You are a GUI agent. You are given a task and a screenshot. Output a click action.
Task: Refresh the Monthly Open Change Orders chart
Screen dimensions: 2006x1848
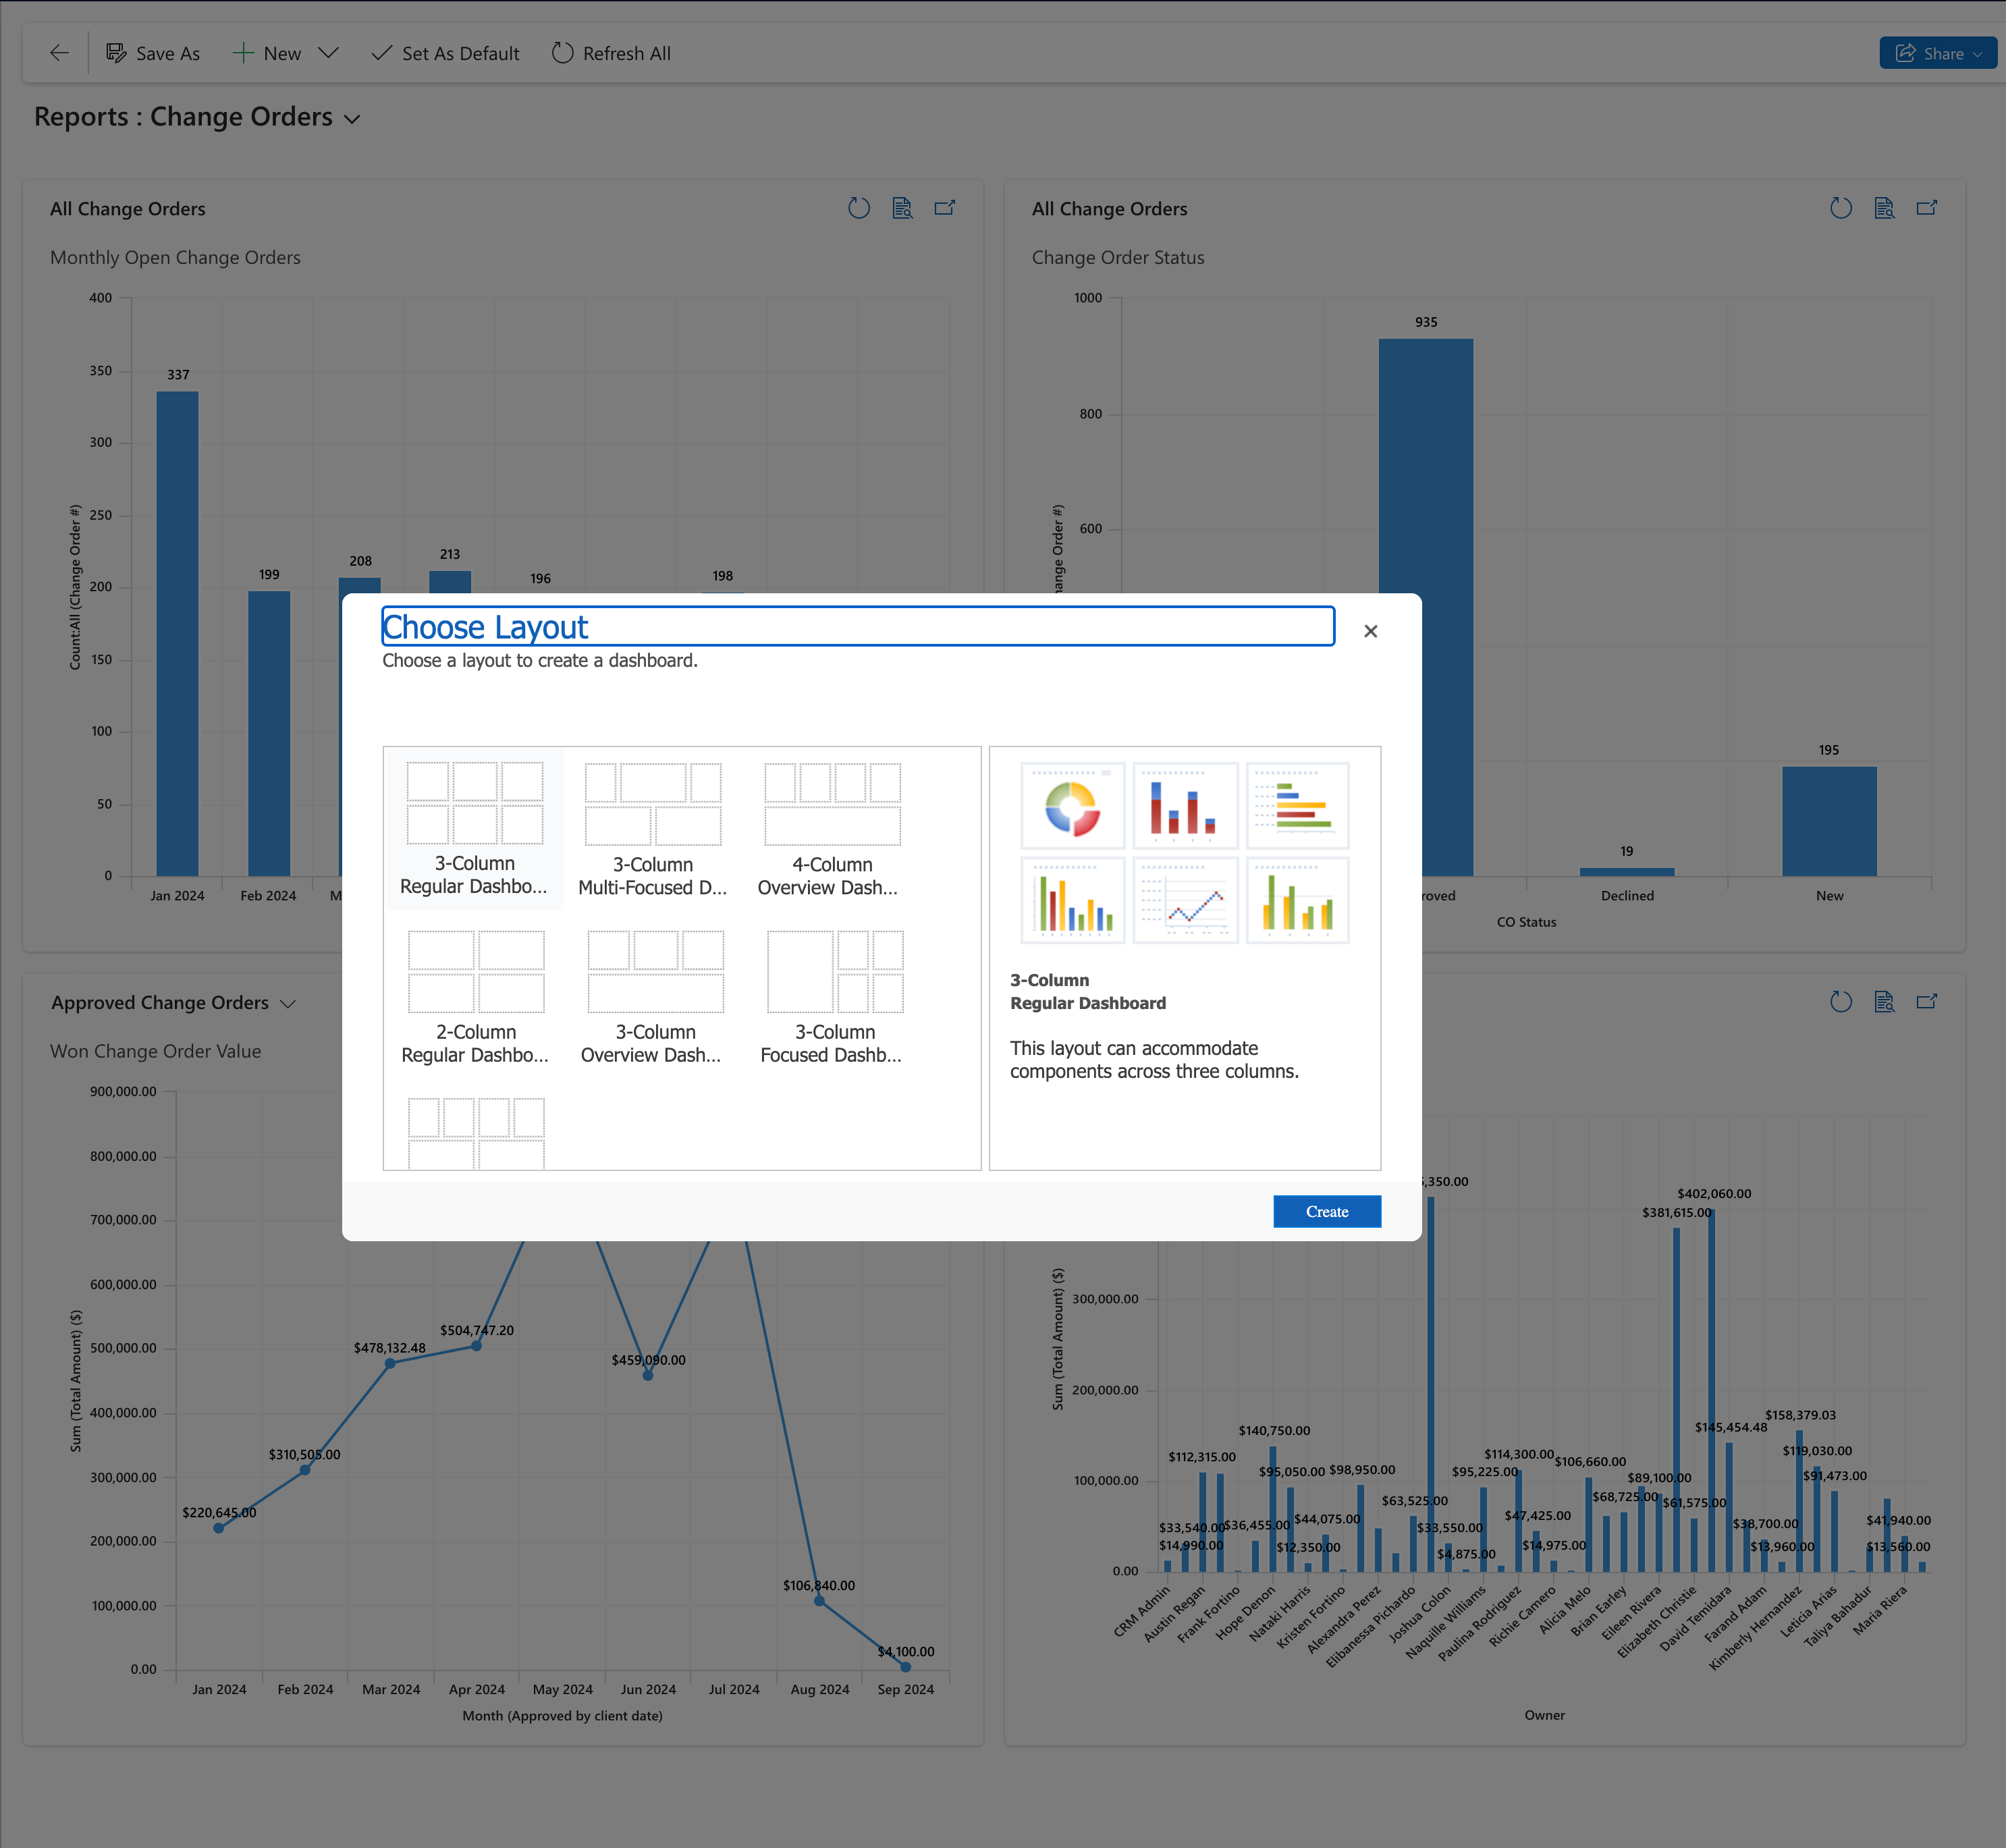point(858,208)
